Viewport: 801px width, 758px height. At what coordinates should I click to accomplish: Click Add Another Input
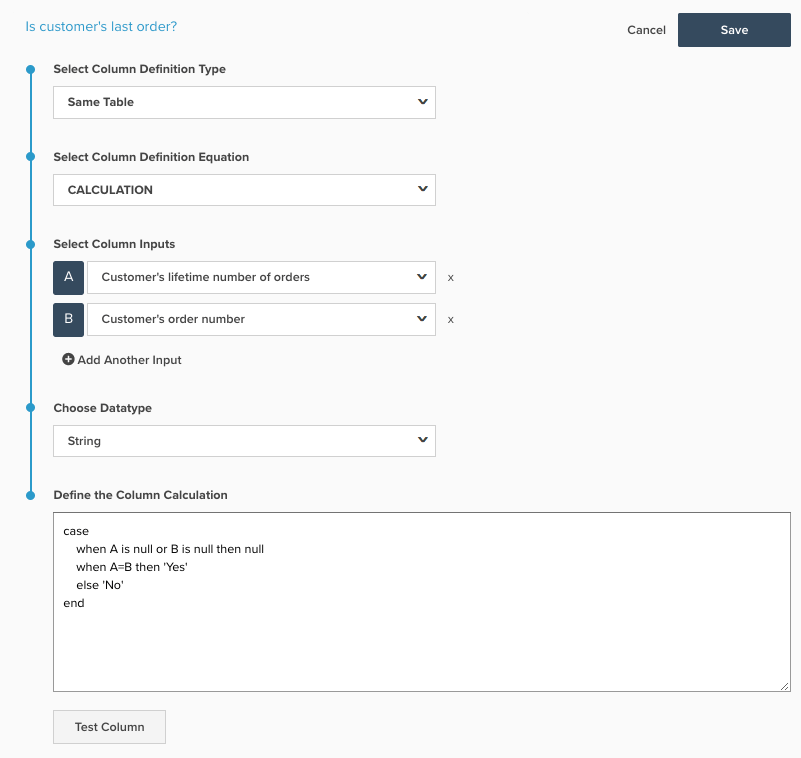[x=121, y=359]
